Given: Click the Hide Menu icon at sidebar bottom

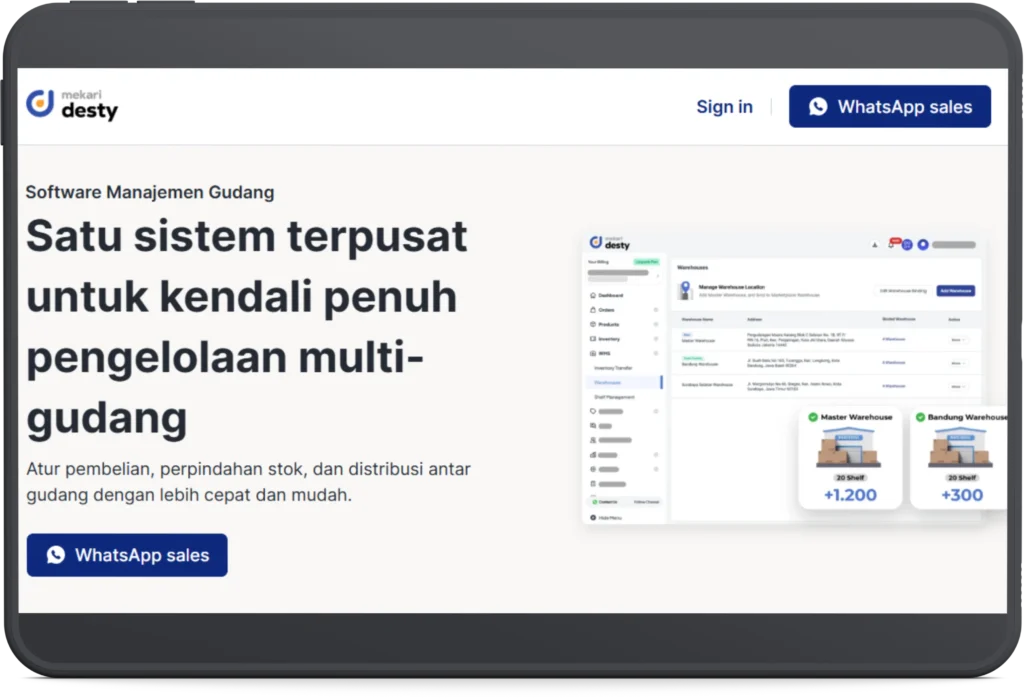Looking at the screenshot, I should pyautogui.click(x=593, y=517).
